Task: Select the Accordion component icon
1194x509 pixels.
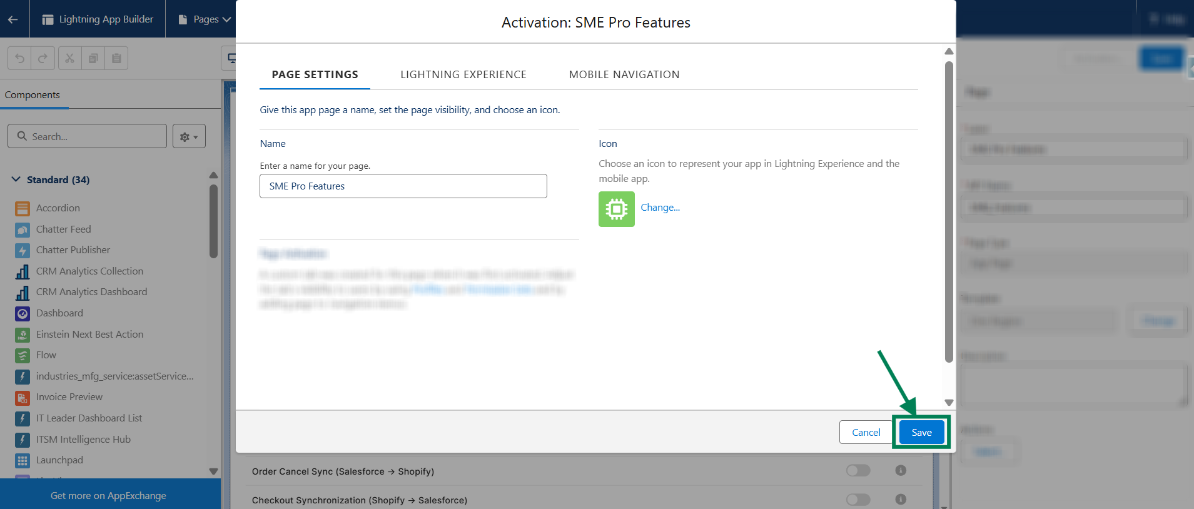Action: (23, 208)
